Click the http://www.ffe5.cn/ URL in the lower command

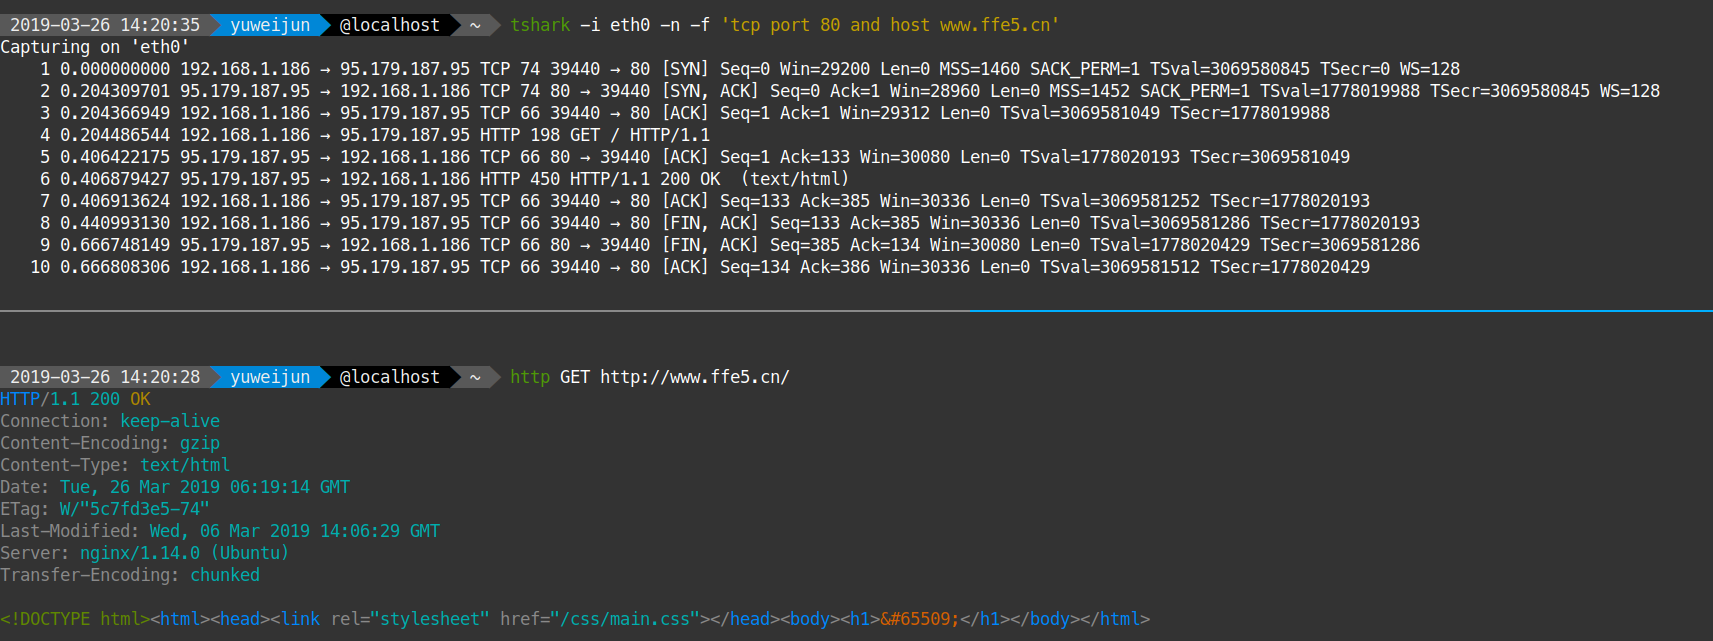(694, 377)
